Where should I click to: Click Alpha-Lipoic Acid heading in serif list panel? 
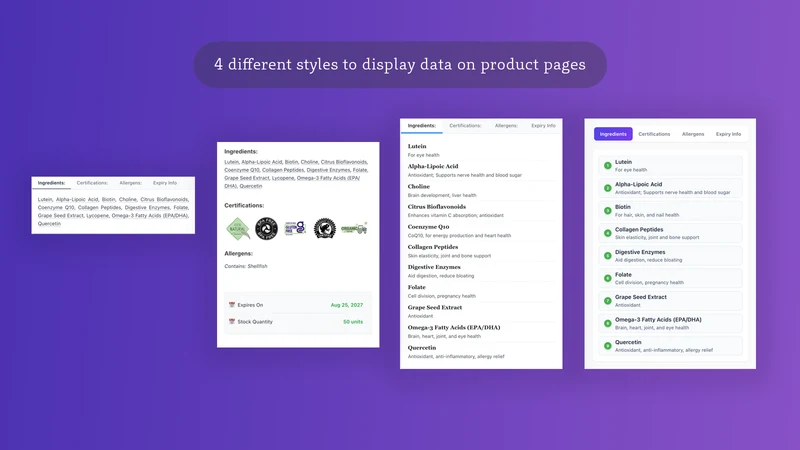pyautogui.click(x=433, y=166)
